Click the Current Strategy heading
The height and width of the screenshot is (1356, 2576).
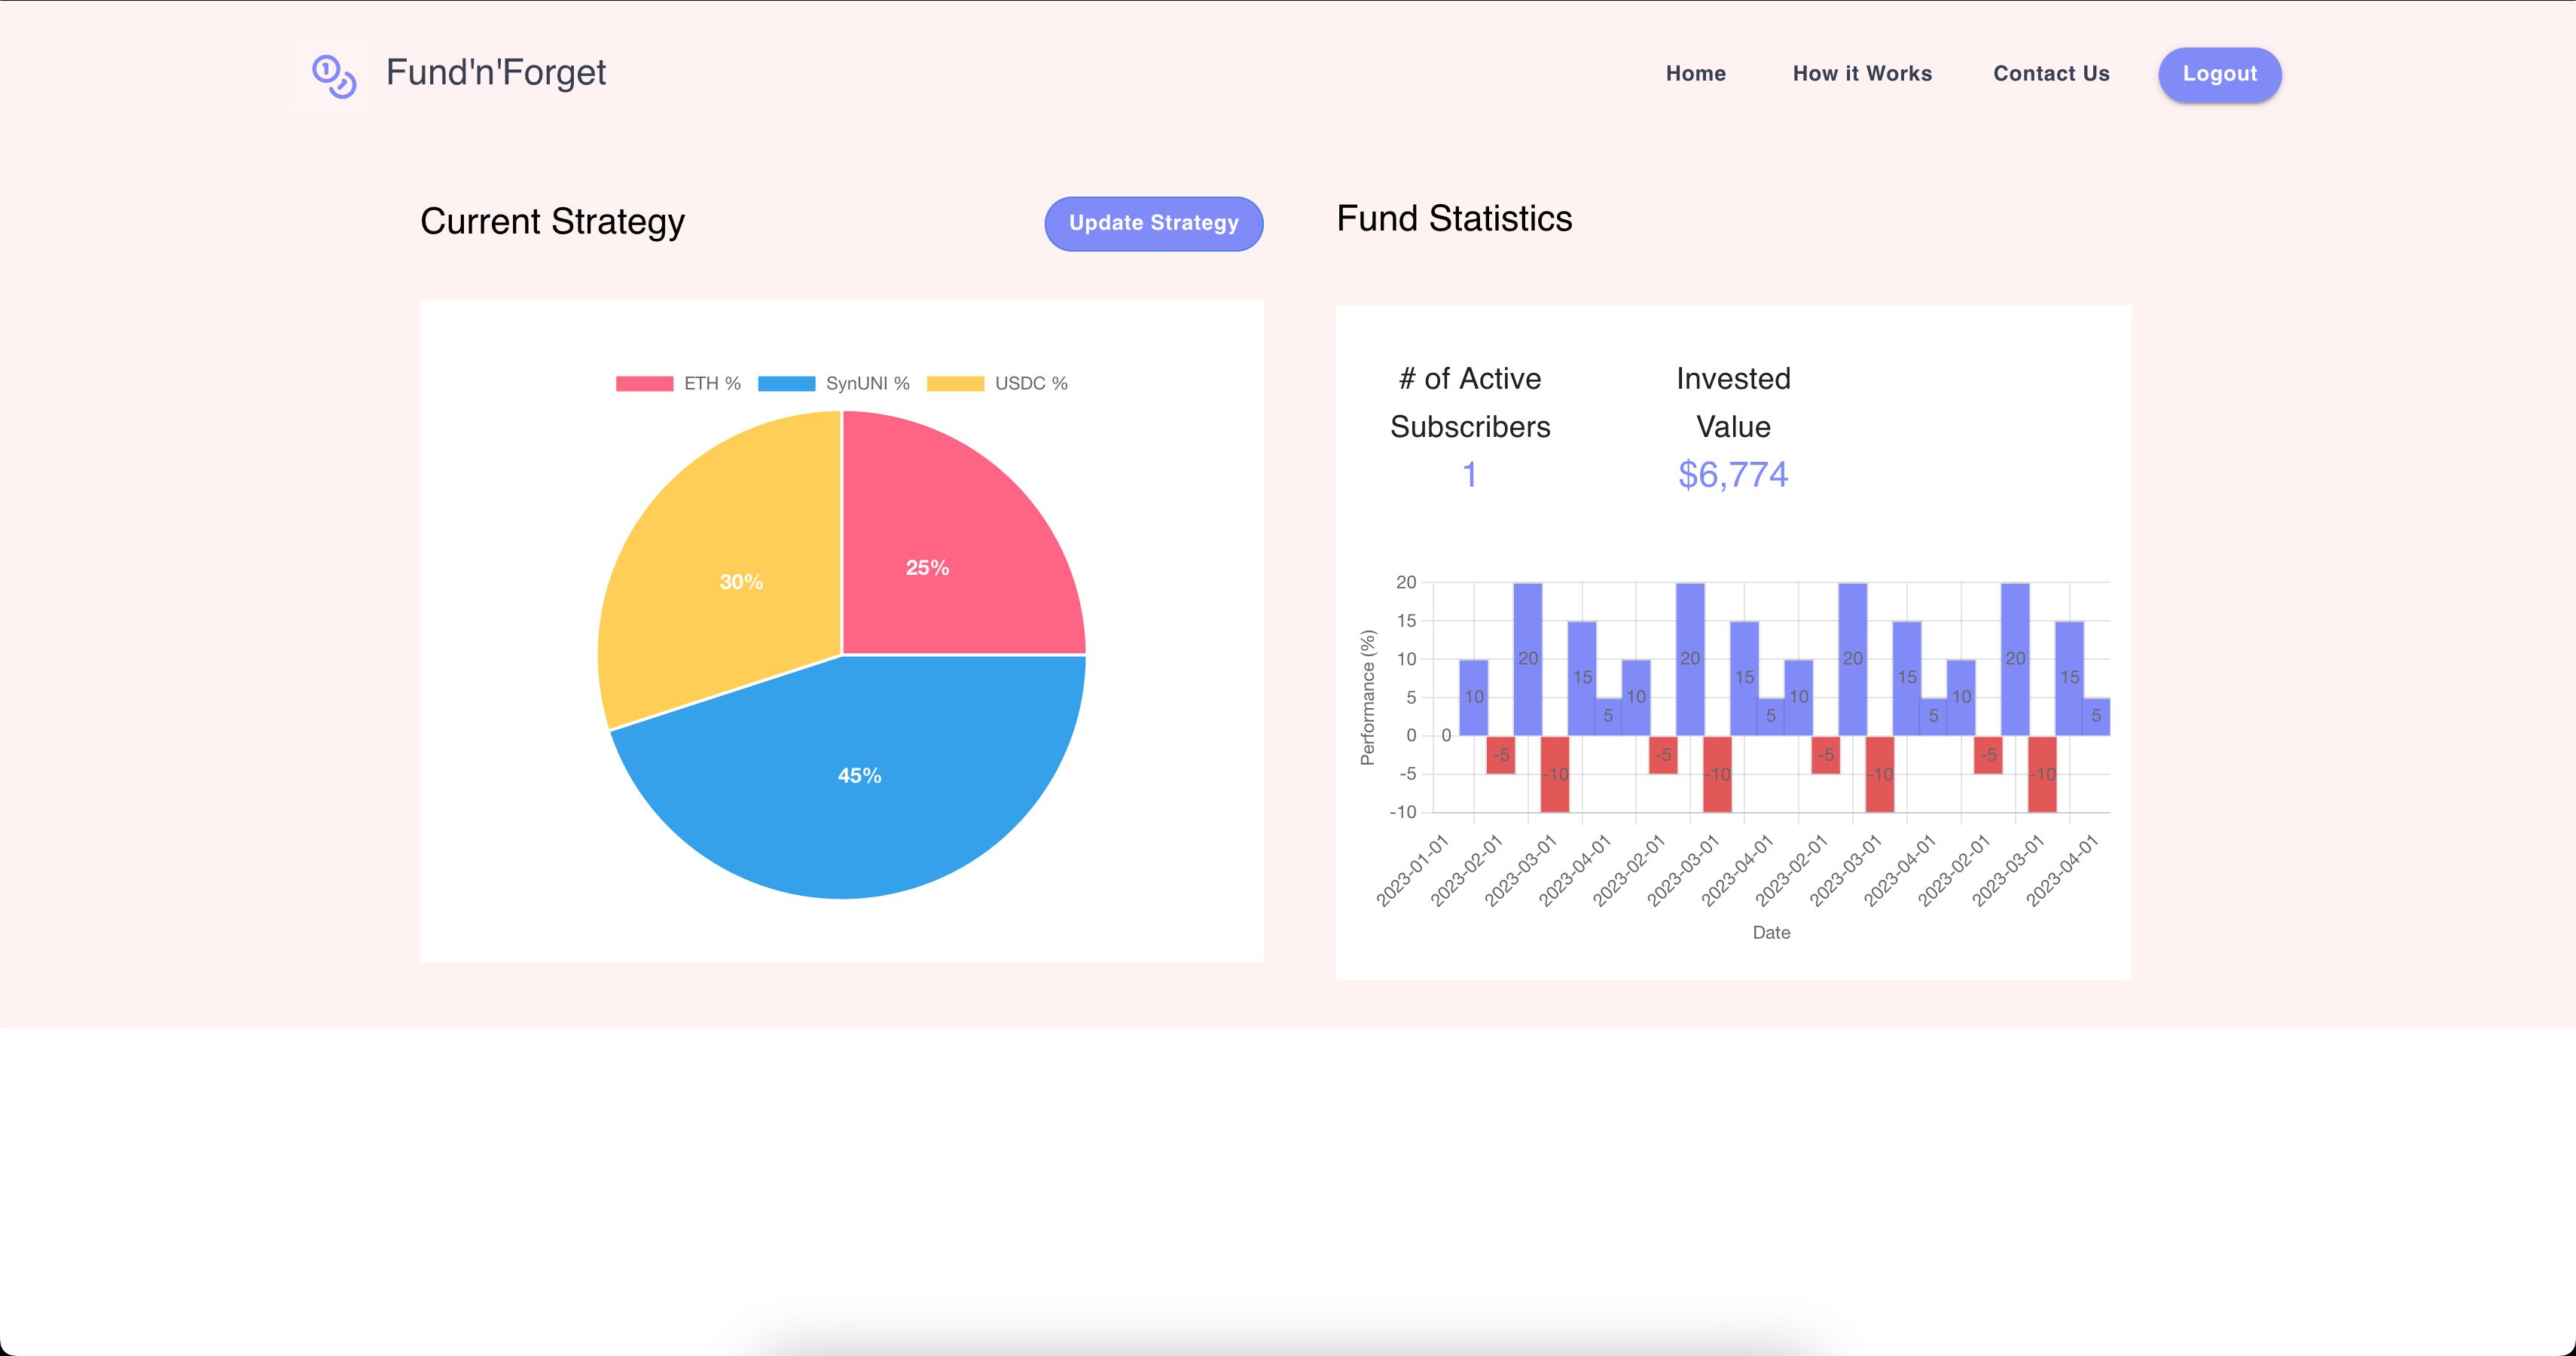552,221
